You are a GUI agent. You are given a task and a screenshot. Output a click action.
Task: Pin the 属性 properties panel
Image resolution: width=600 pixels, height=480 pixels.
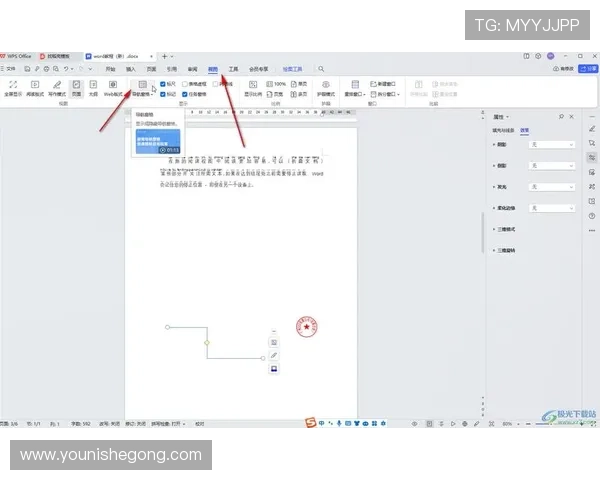tap(561, 116)
